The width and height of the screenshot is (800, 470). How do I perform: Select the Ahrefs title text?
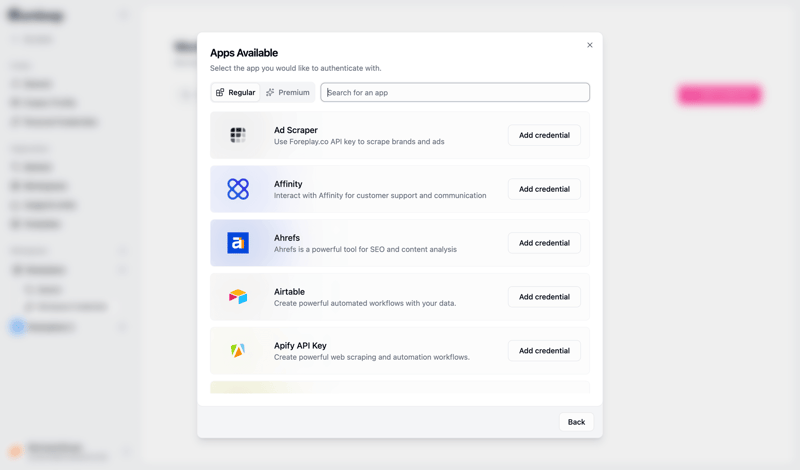(x=287, y=238)
